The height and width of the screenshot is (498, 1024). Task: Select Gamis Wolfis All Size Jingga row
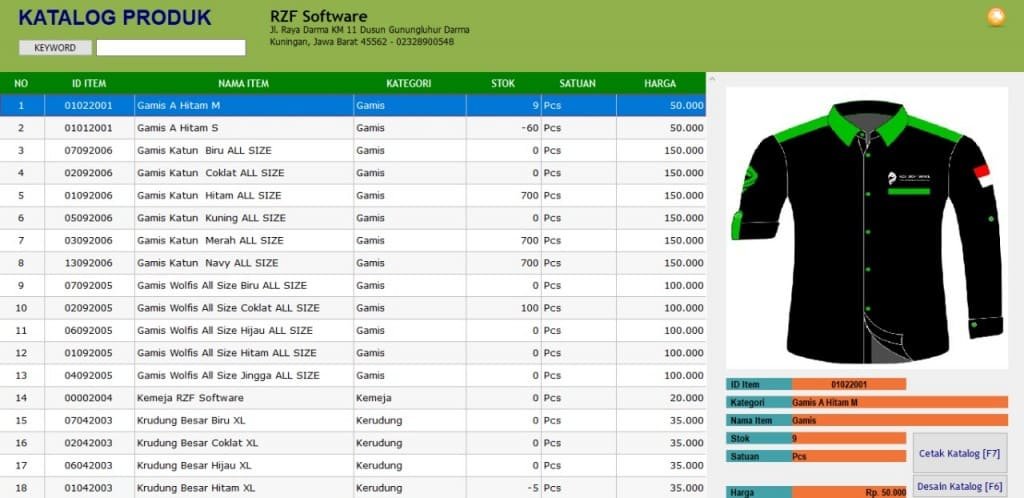coord(353,375)
